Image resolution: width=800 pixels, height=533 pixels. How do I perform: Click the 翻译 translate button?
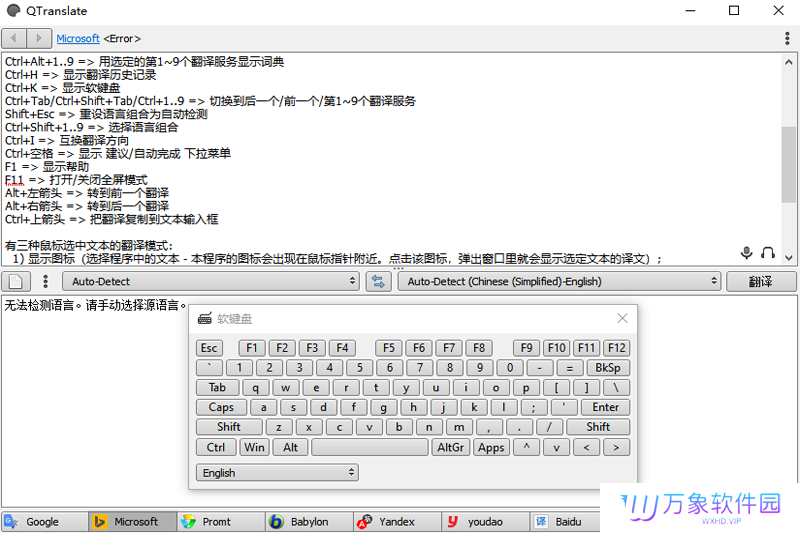click(x=760, y=282)
